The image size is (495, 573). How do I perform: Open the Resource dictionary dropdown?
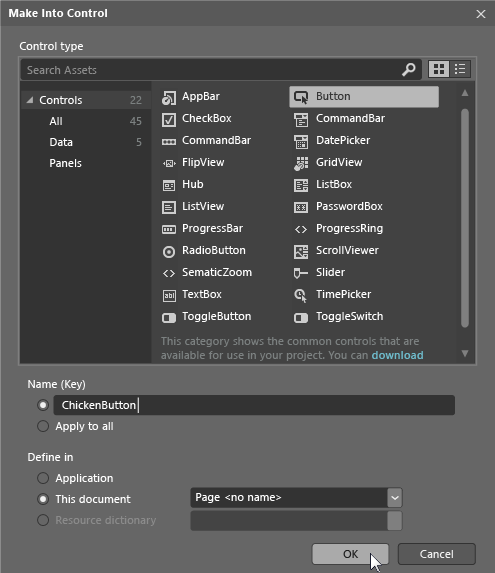point(395,520)
